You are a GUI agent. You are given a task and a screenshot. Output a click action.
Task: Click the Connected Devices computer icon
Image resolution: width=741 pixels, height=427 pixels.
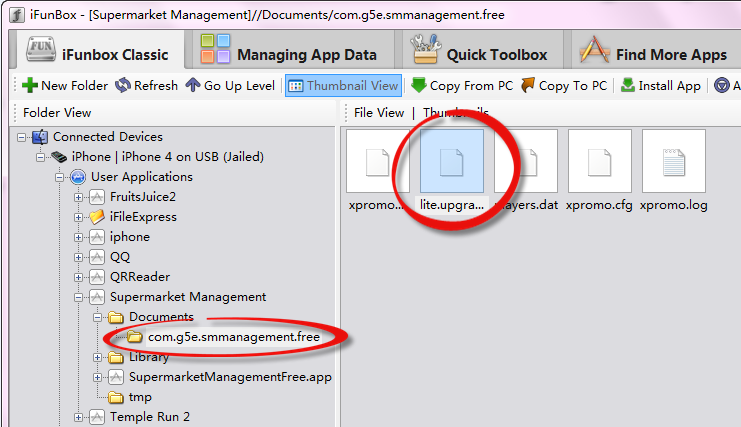coord(40,137)
